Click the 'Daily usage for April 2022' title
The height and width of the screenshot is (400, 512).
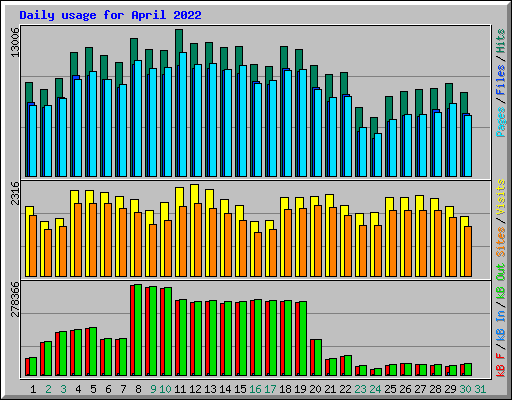coord(110,15)
